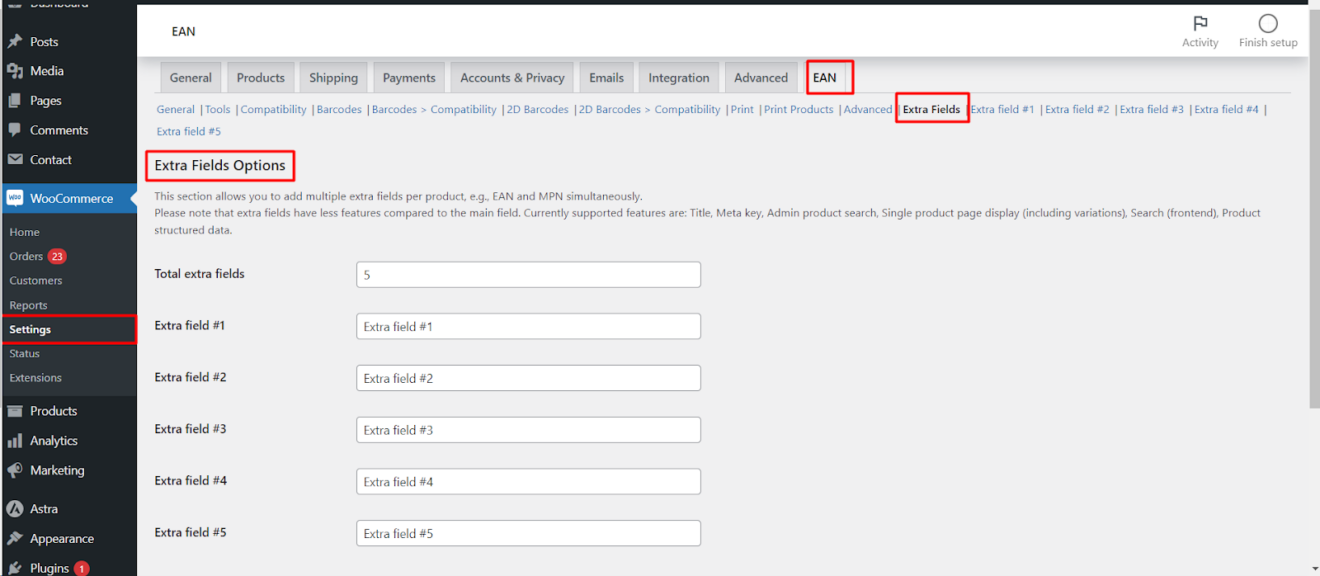
Task: Switch to the Payments tab
Action: (409, 77)
